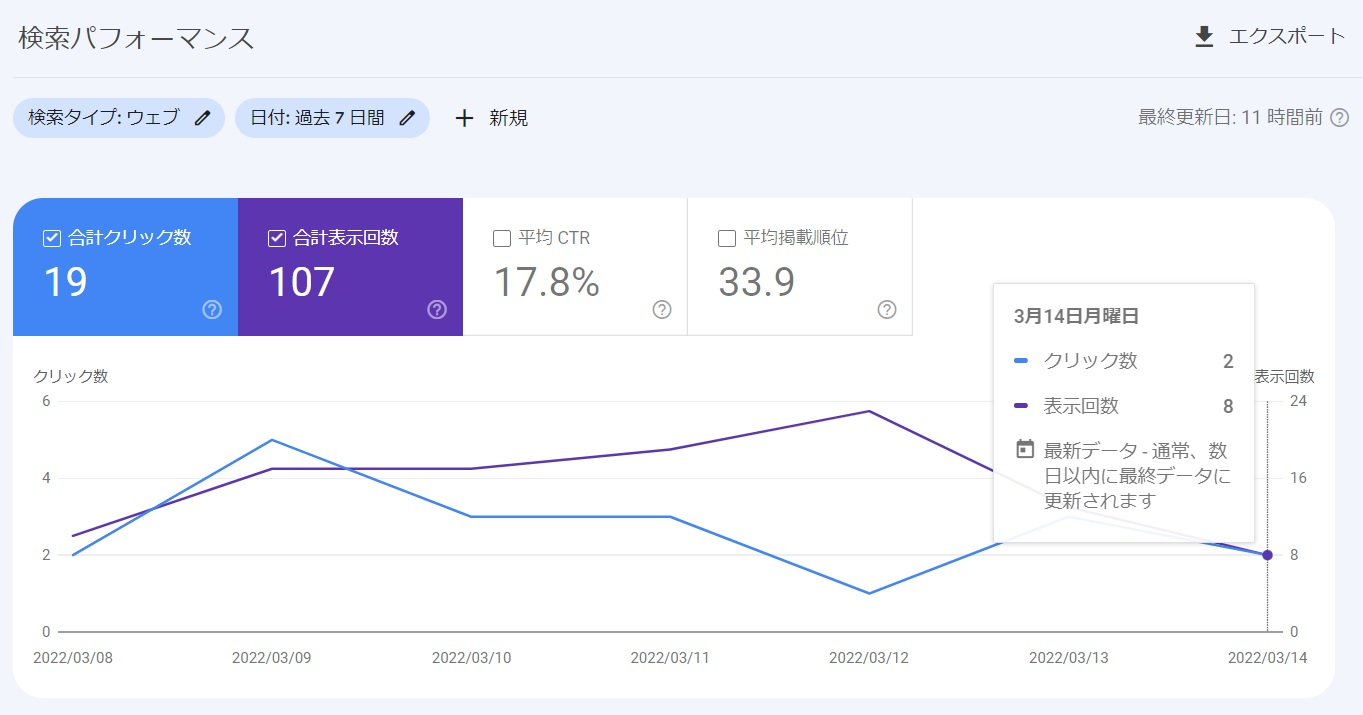Click the left axis label 4
Screen dimensions: 1363x715
(46, 478)
